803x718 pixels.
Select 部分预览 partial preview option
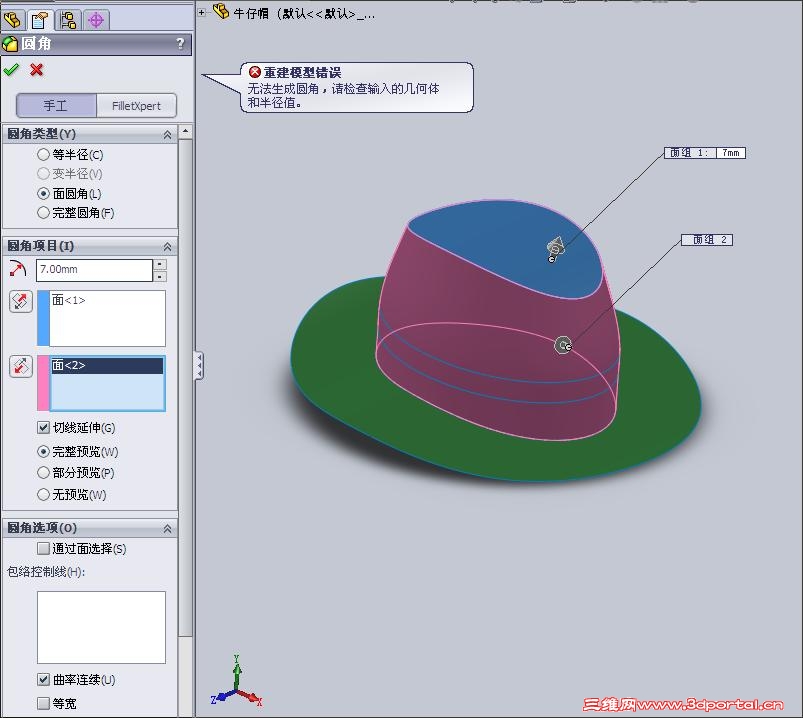tap(44, 473)
